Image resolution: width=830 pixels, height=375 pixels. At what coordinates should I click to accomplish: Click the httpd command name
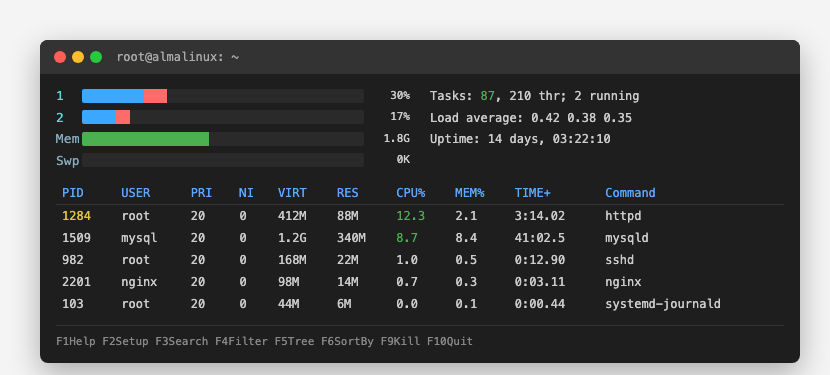click(624, 216)
